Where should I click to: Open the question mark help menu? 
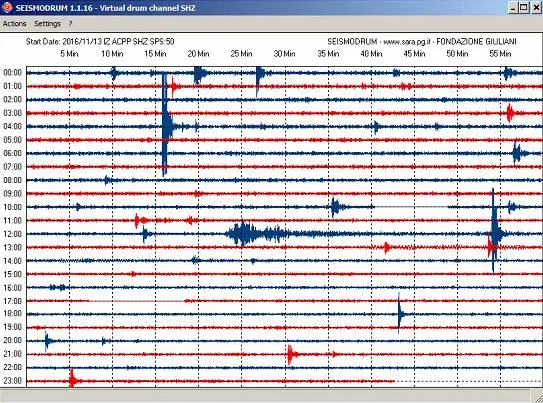click(x=70, y=24)
